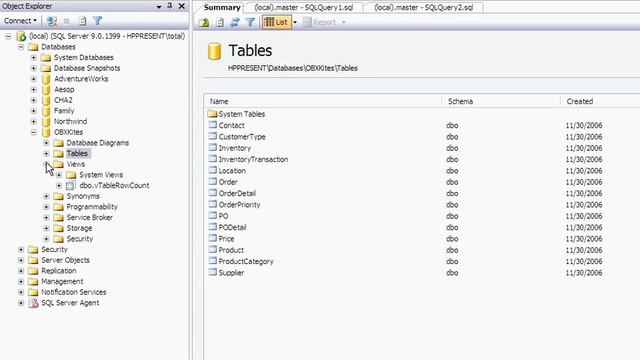This screenshot has height=360, width=640.
Task: Select Management in the tree
Action: 62,281
